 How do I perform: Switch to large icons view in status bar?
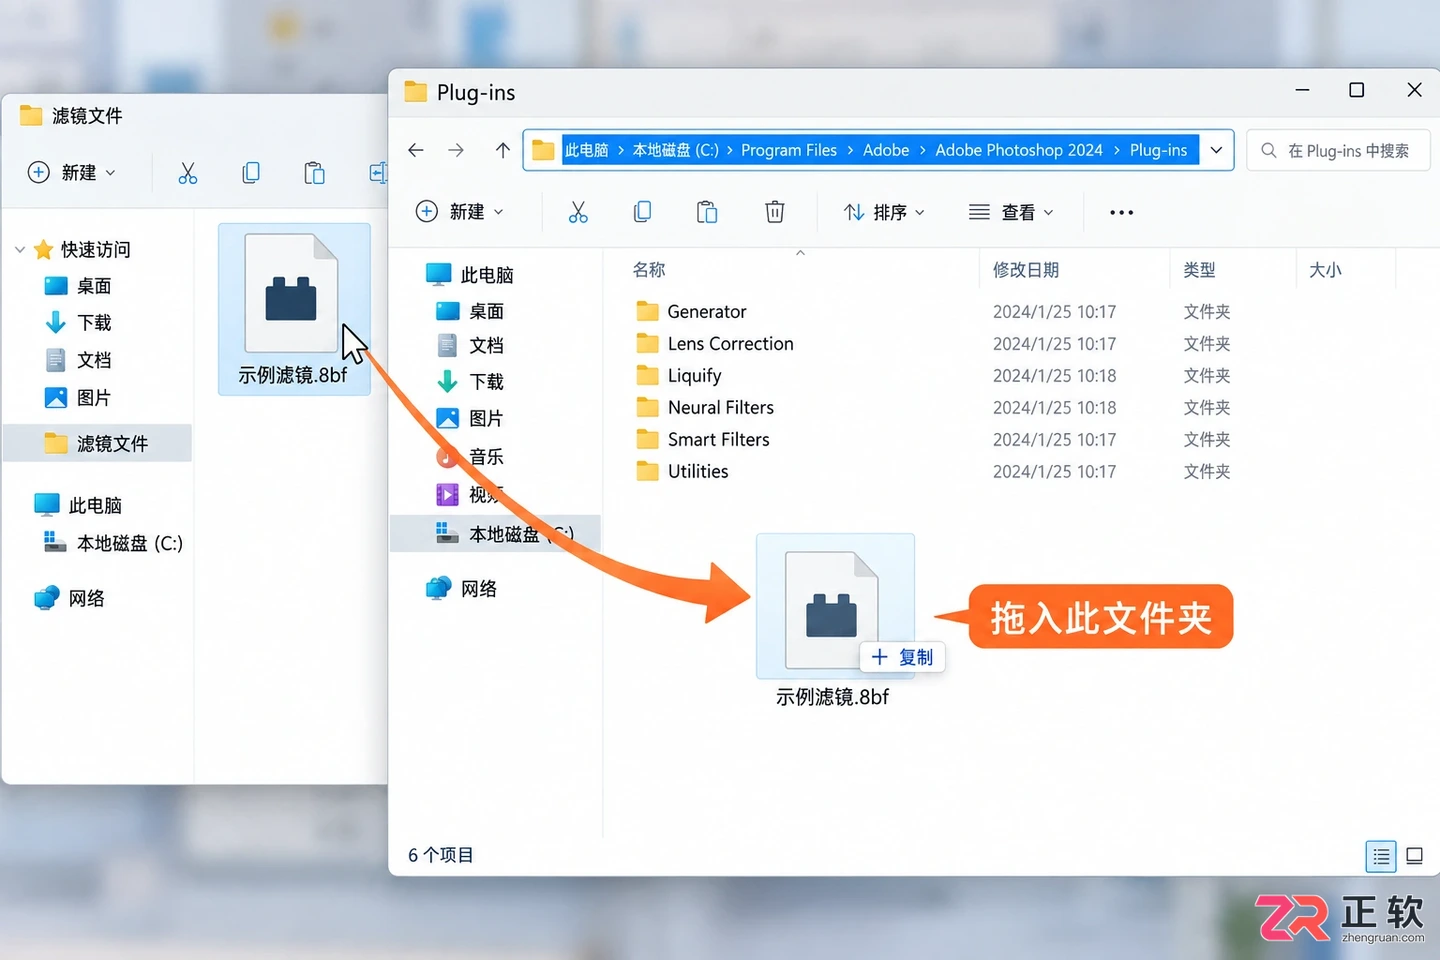pos(1414,856)
